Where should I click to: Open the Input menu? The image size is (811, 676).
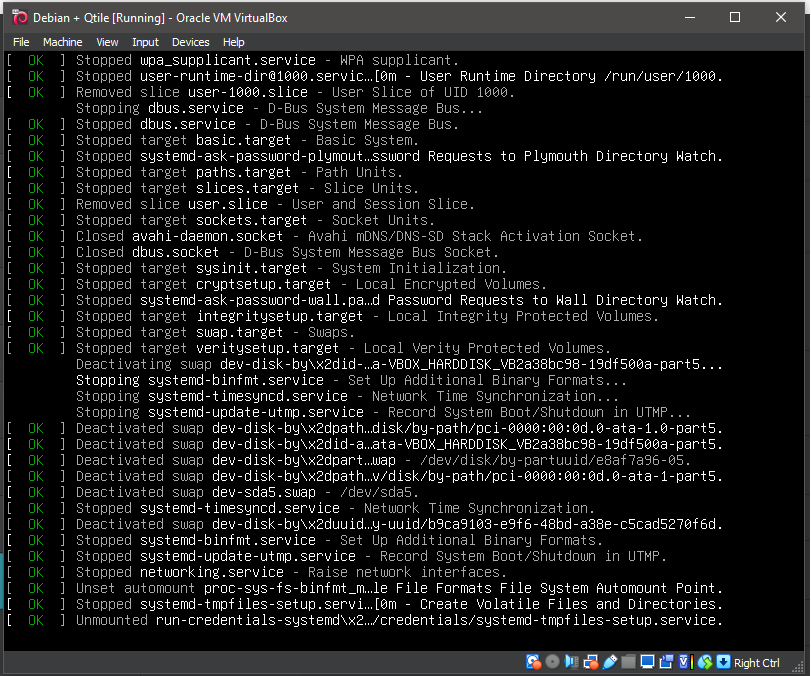coord(145,42)
